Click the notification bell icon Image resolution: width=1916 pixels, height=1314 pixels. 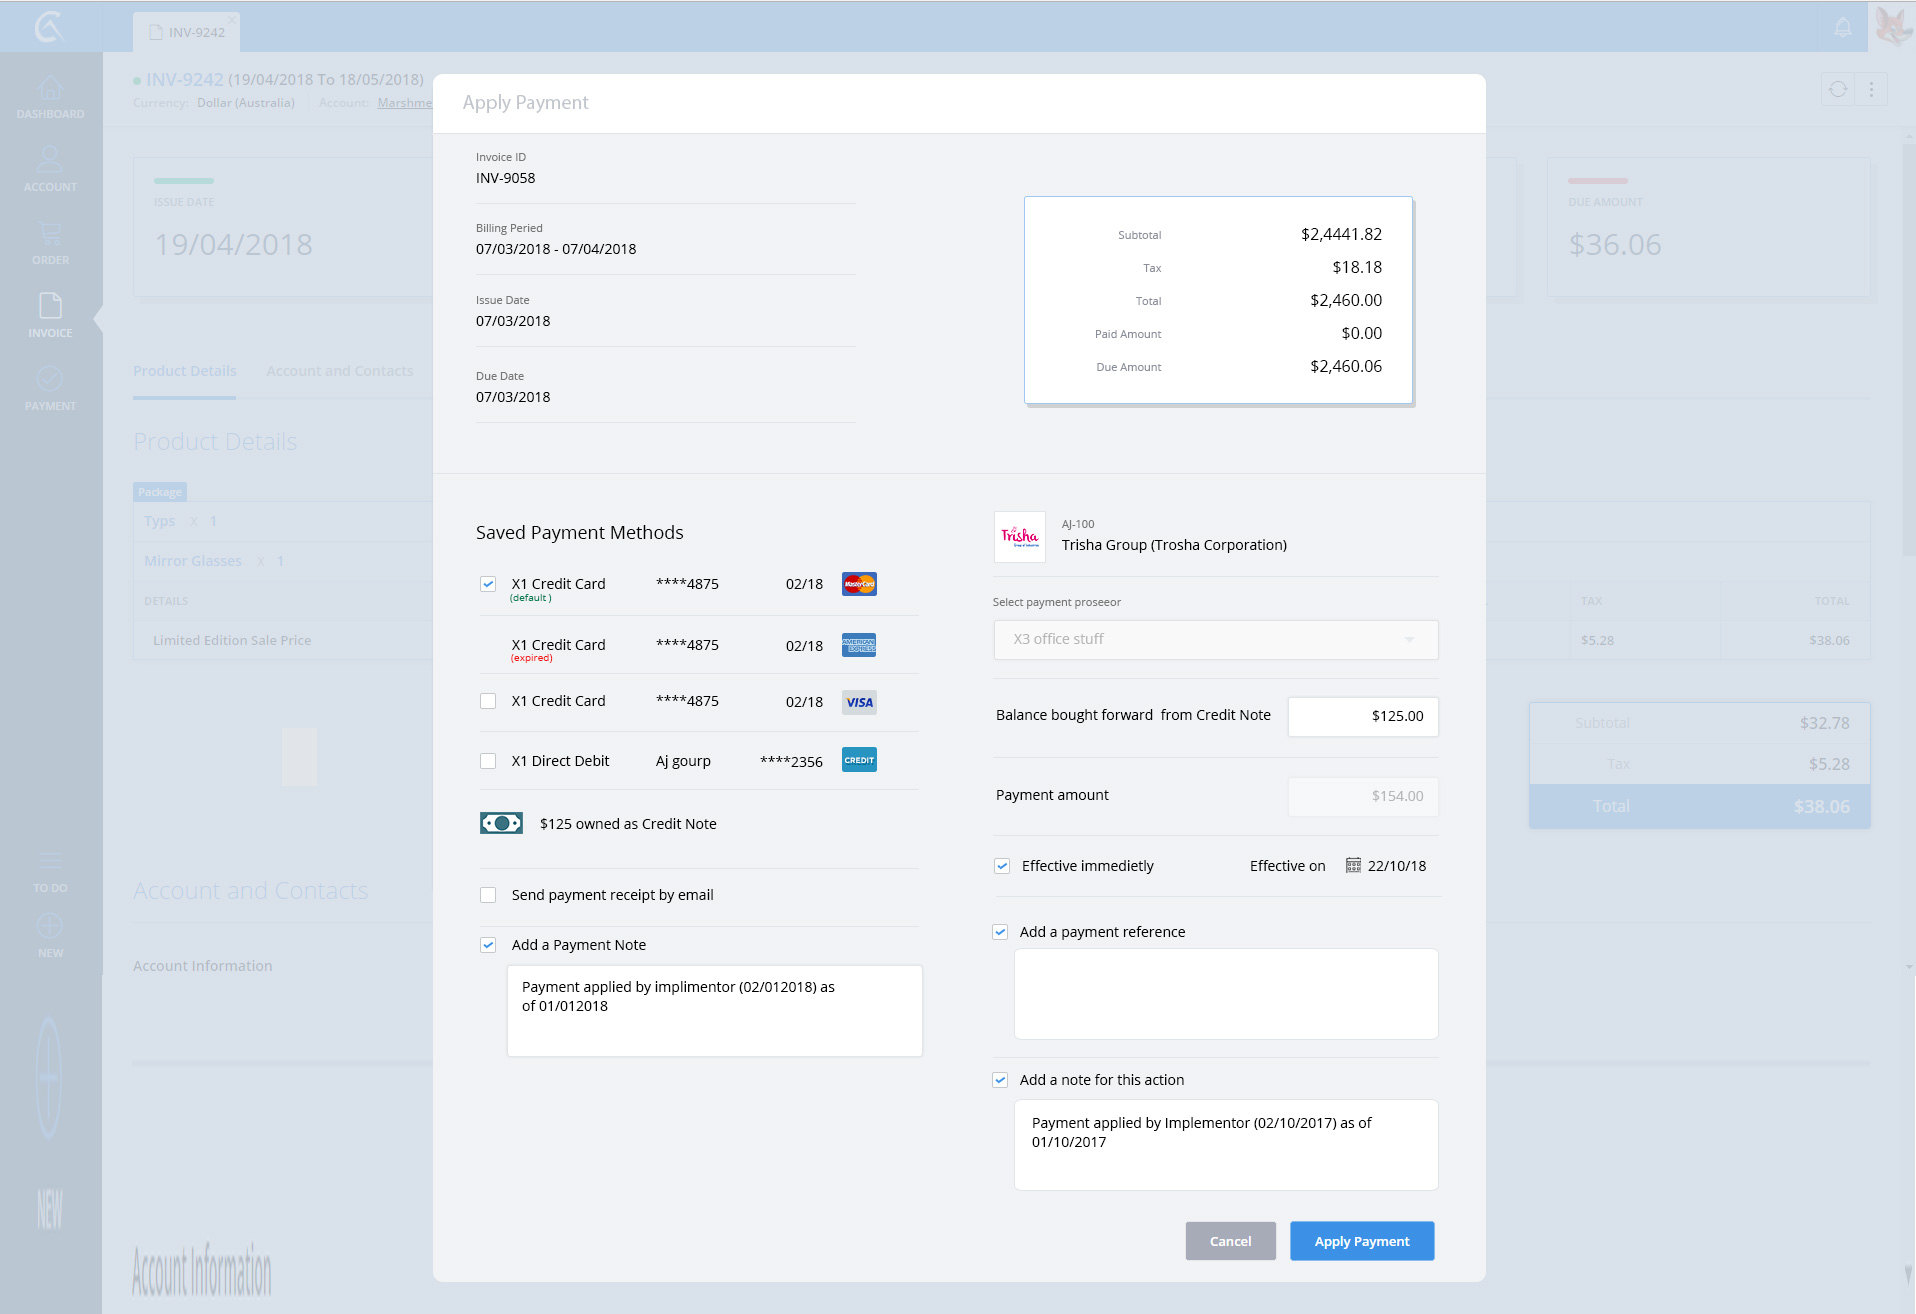click(x=1842, y=27)
